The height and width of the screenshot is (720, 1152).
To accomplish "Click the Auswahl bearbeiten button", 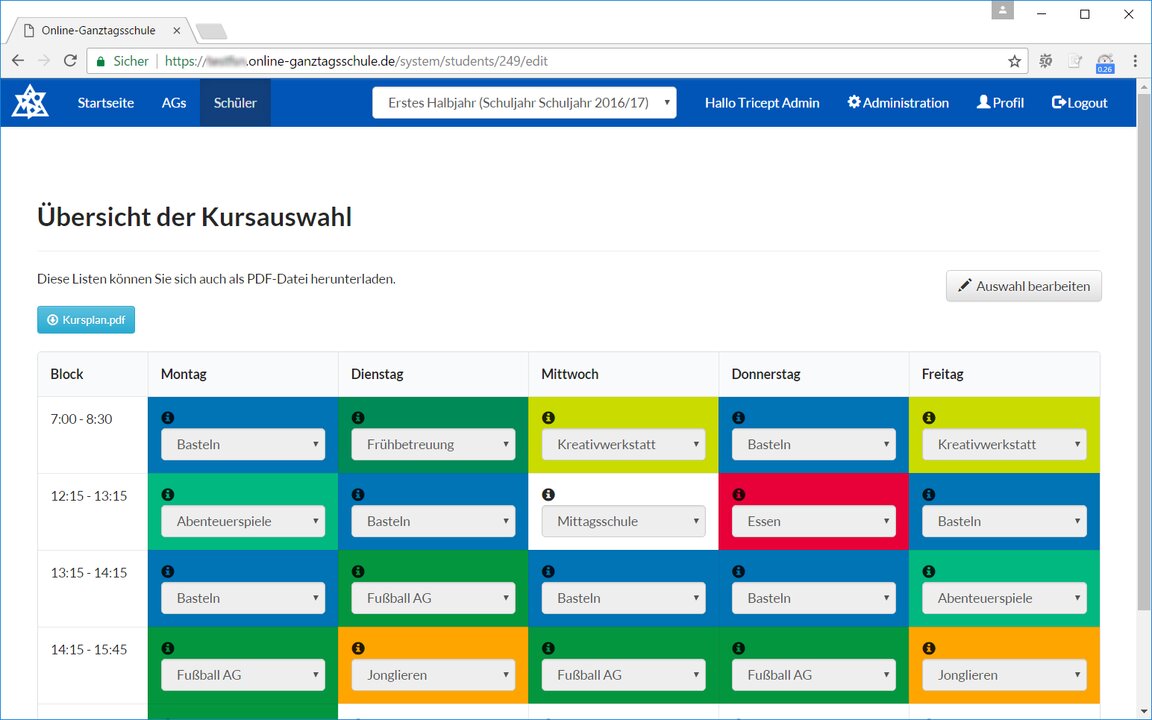I will pos(1023,286).
